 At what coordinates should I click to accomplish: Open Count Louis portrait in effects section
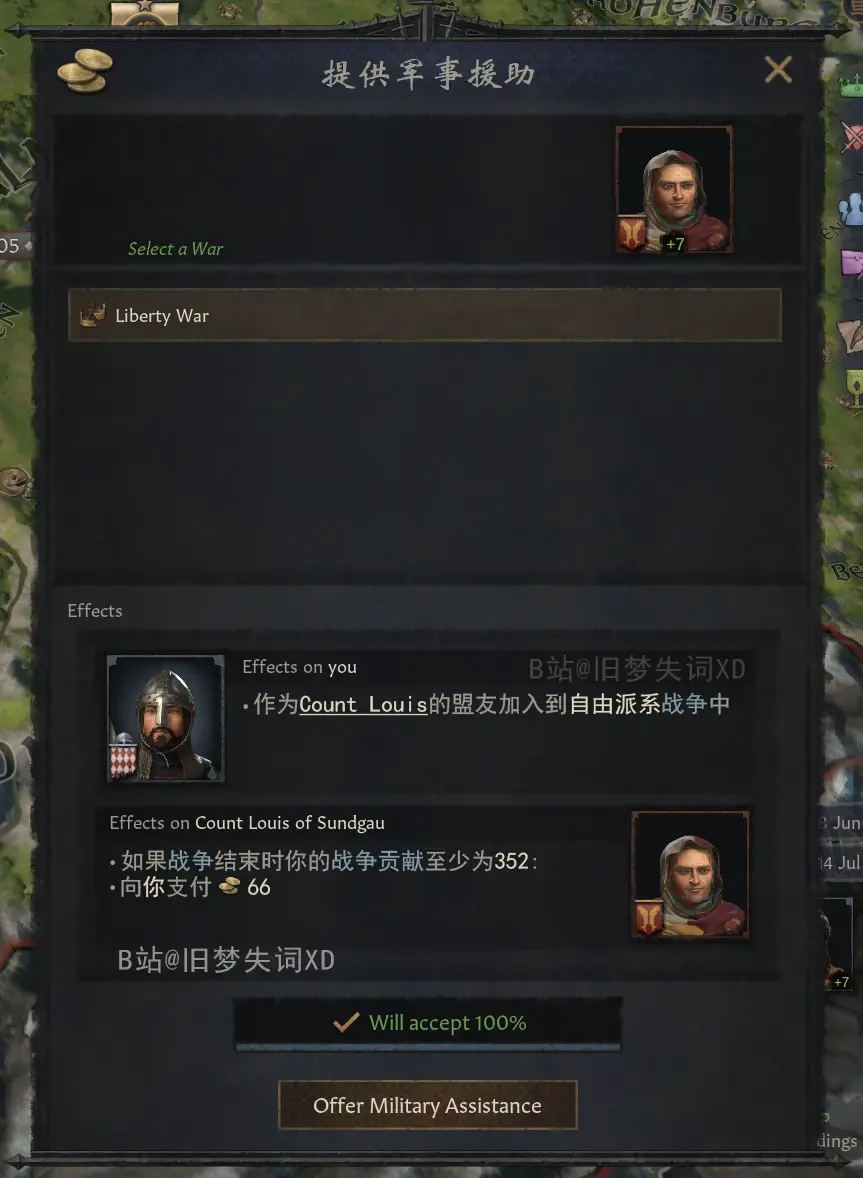pos(690,875)
